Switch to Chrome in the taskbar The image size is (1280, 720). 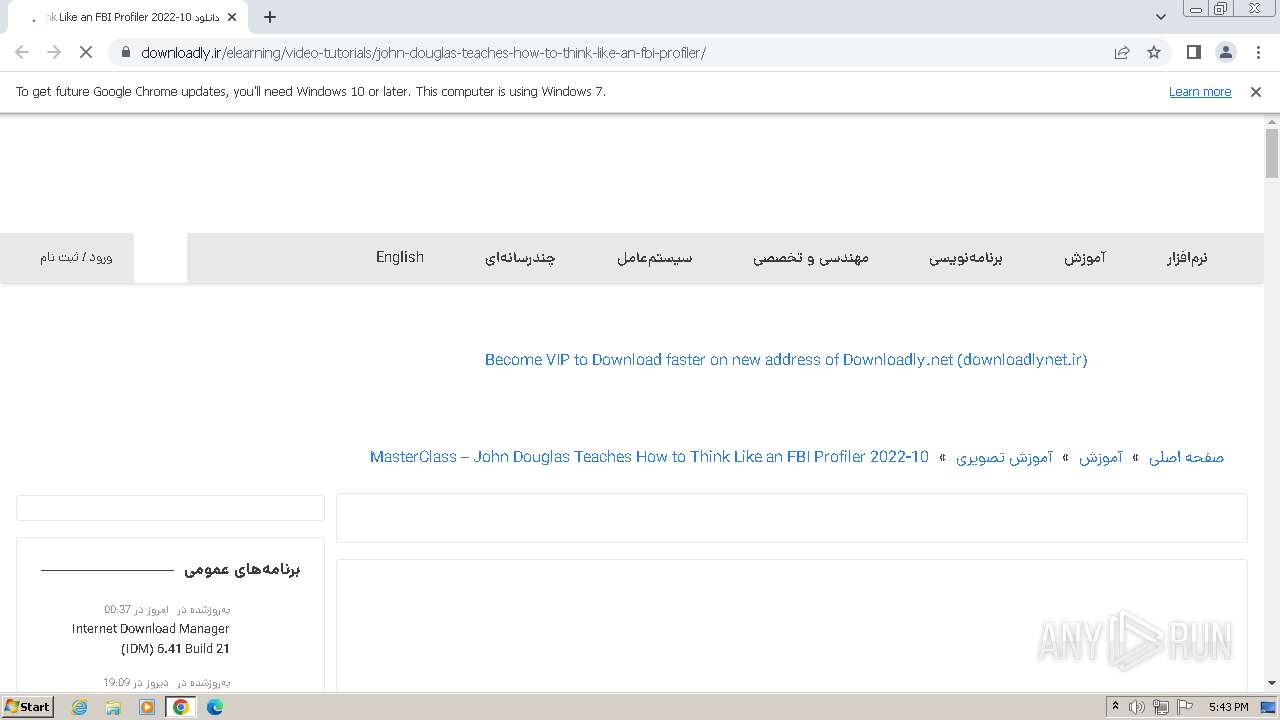tap(181, 707)
